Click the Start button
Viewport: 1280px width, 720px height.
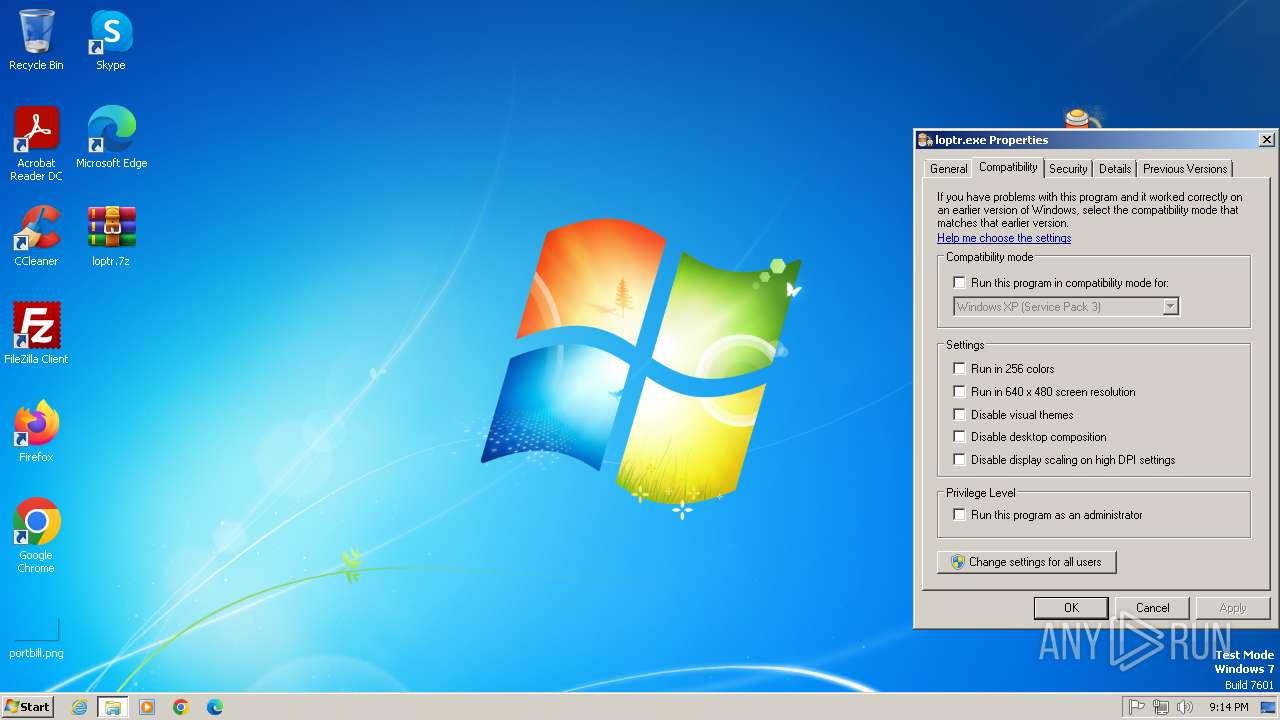tap(27, 707)
